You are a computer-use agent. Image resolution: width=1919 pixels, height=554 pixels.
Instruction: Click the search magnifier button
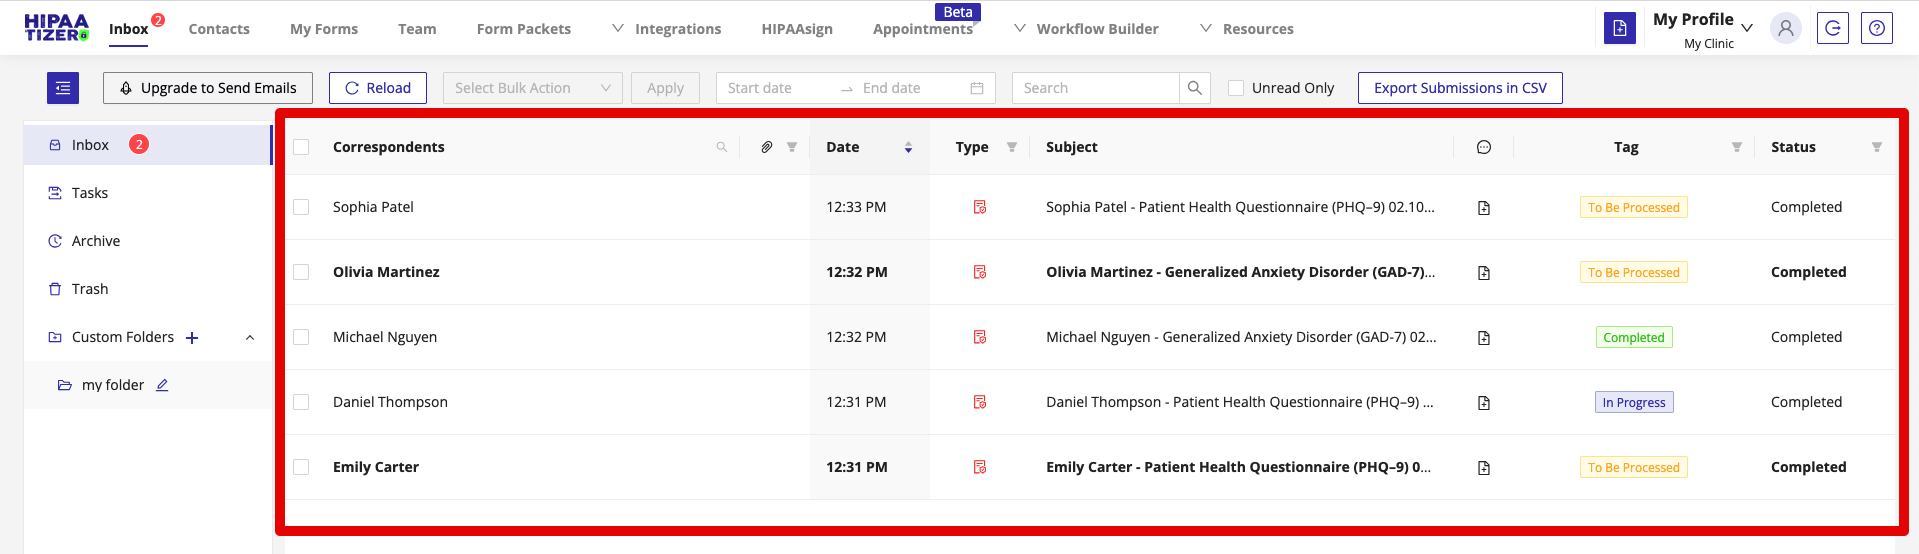(1194, 88)
